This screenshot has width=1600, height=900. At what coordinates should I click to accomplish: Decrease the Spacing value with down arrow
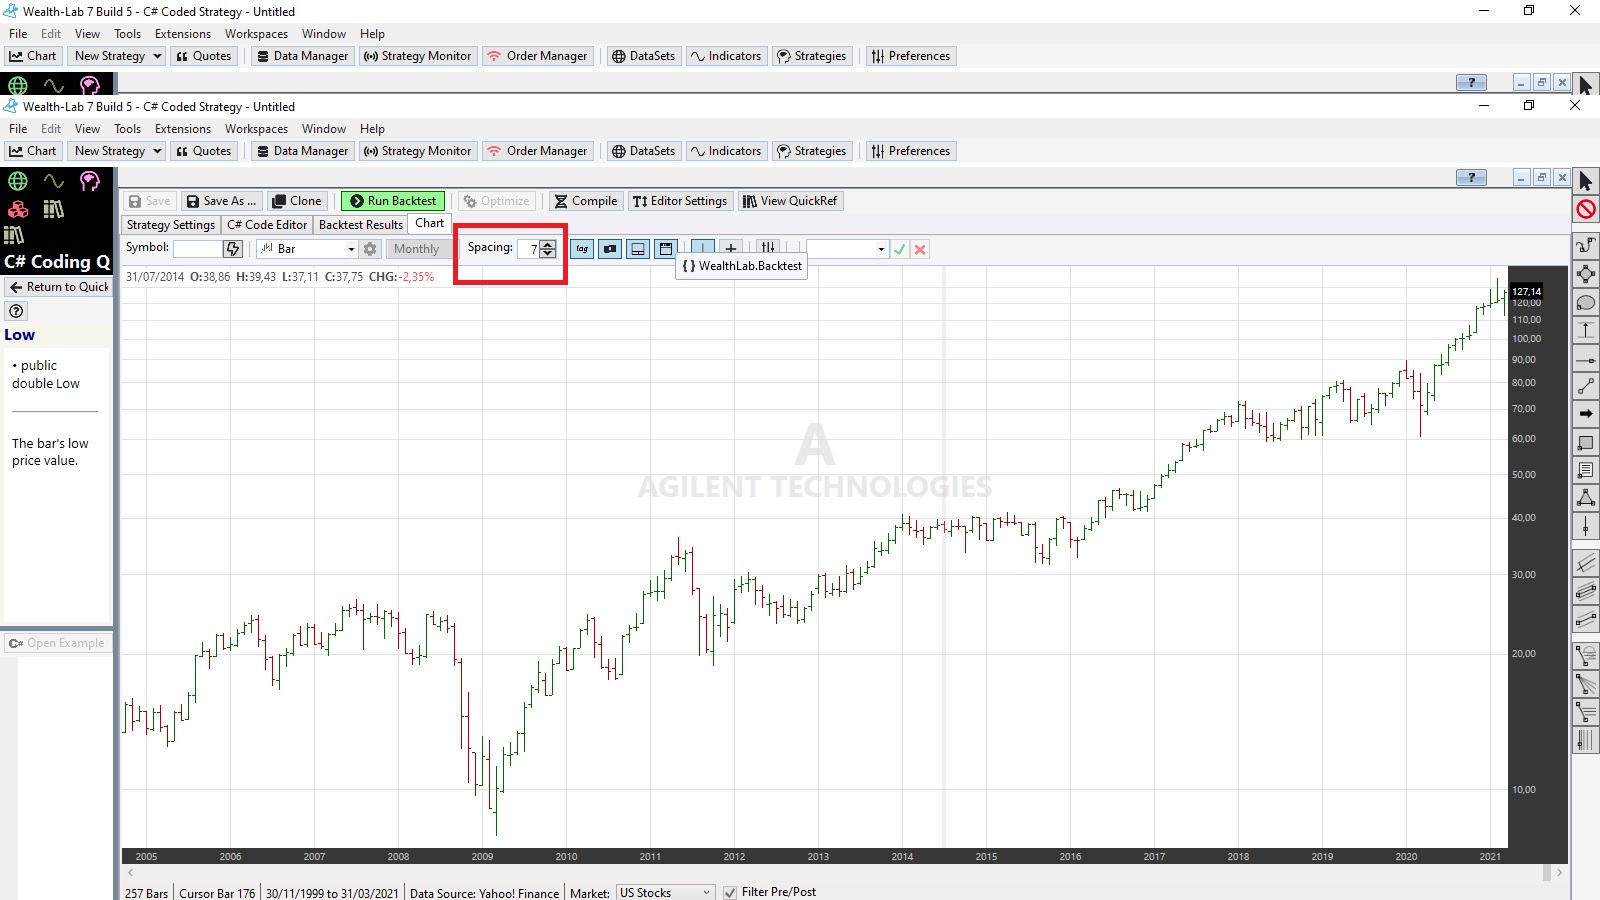(548, 253)
